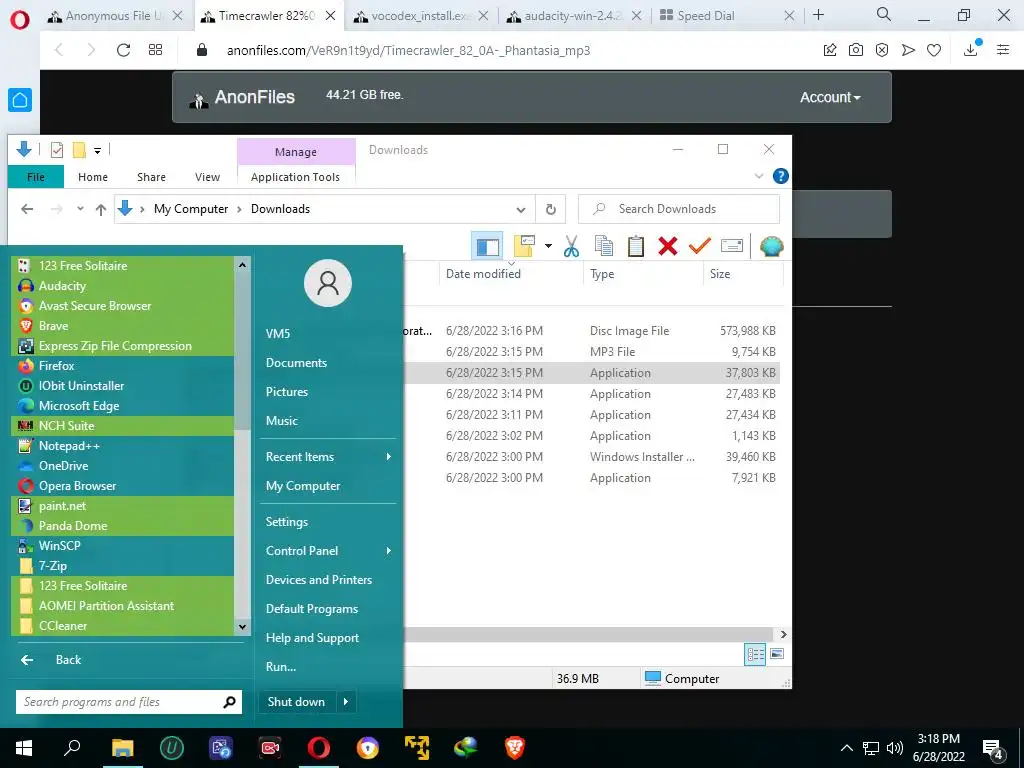1024x768 pixels.
Task: Click the Classic Shell settings shell icon
Action: click(771, 246)
